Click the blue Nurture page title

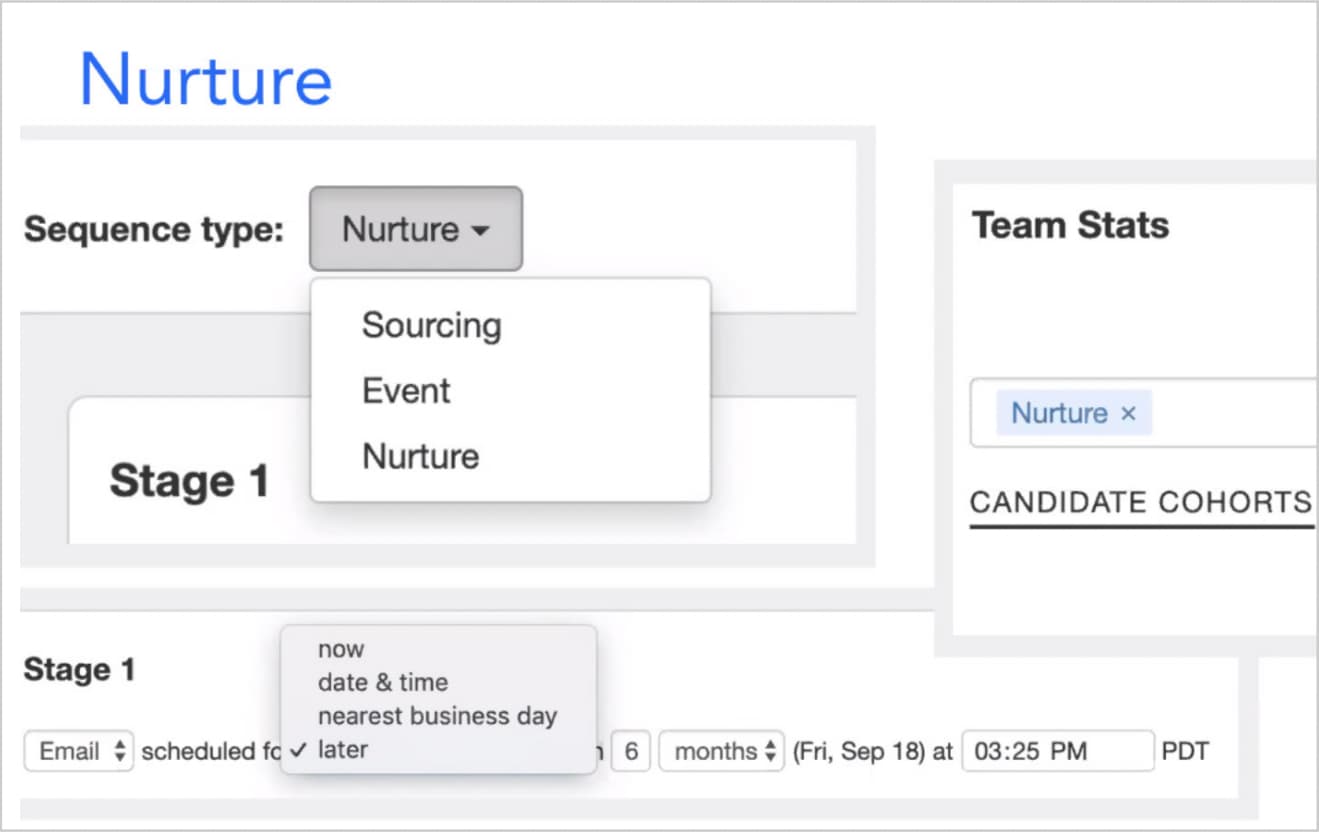click(205, 79)
